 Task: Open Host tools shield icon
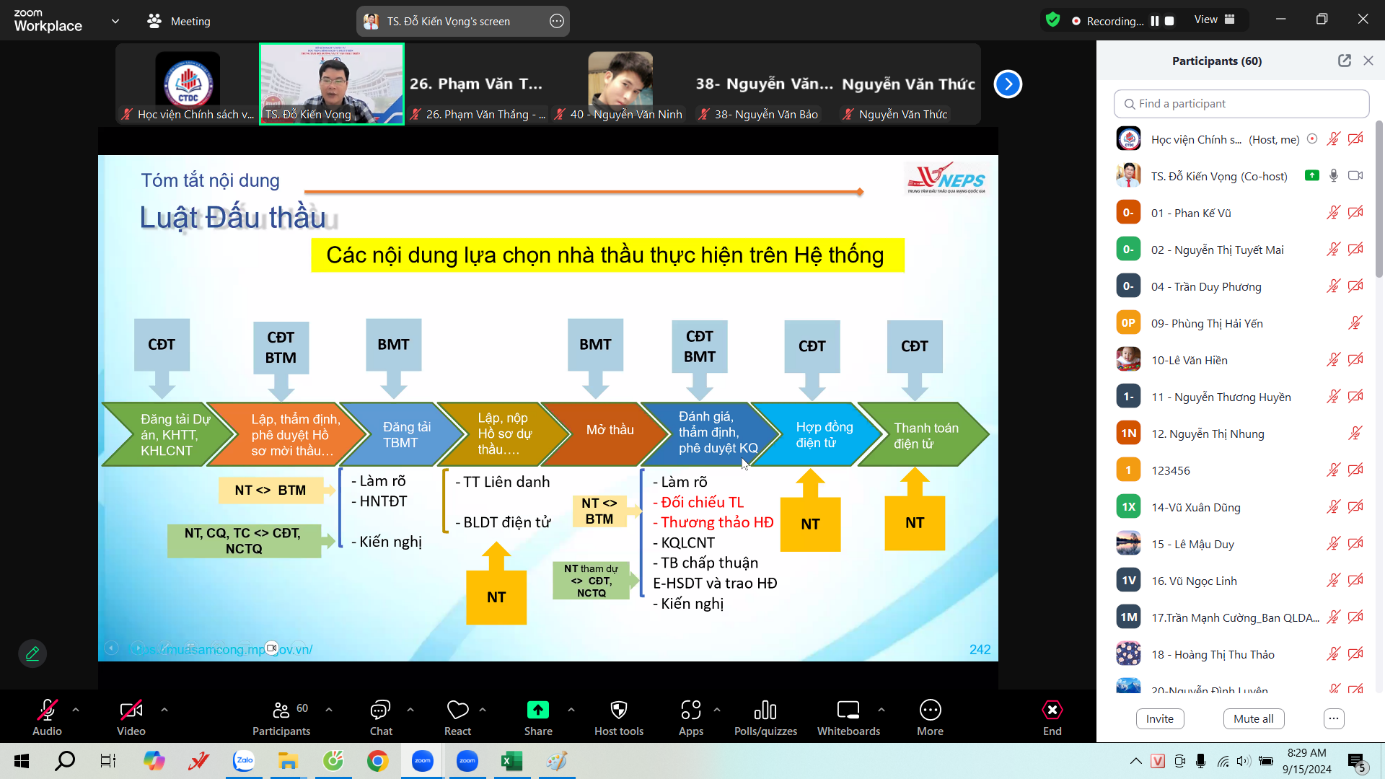618,711
